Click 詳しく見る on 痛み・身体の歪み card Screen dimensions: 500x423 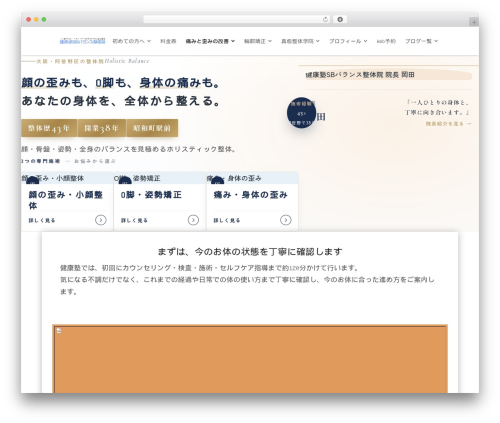(227, 220)
